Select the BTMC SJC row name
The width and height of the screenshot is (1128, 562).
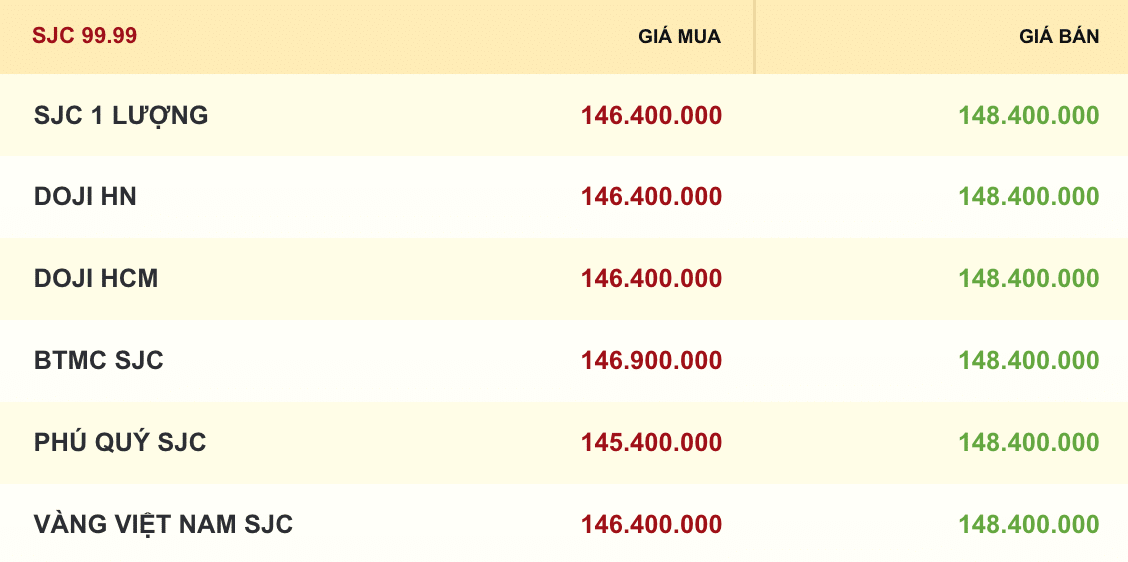(99, 361)
